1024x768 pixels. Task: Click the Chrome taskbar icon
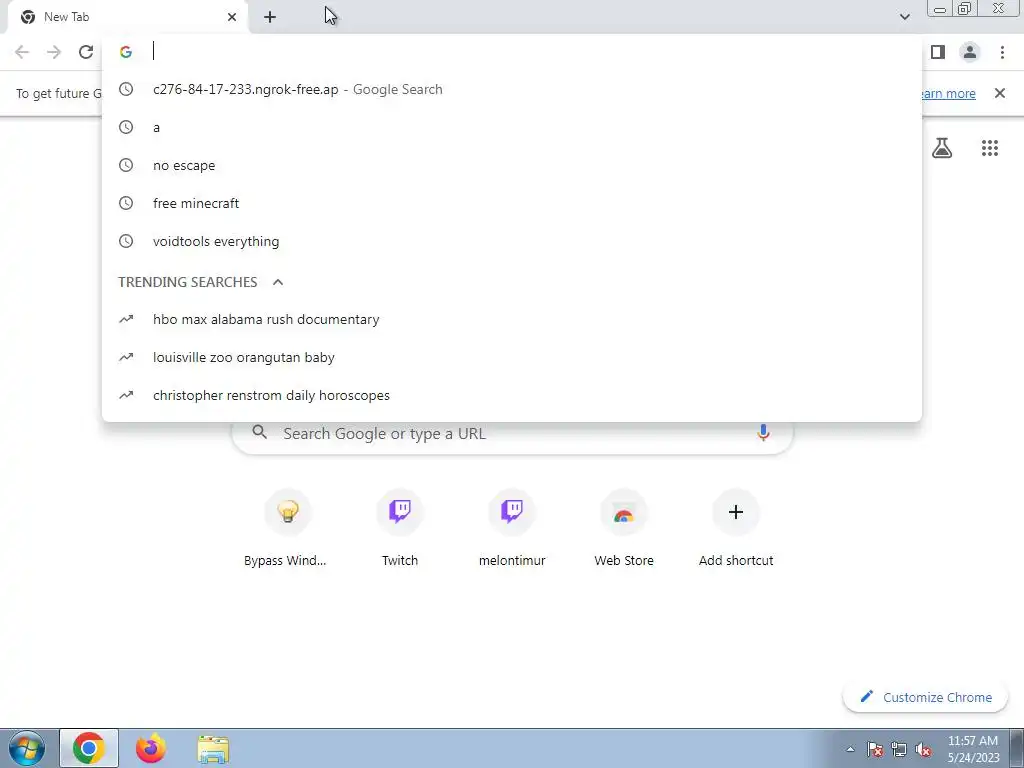(x=89, y=748)
